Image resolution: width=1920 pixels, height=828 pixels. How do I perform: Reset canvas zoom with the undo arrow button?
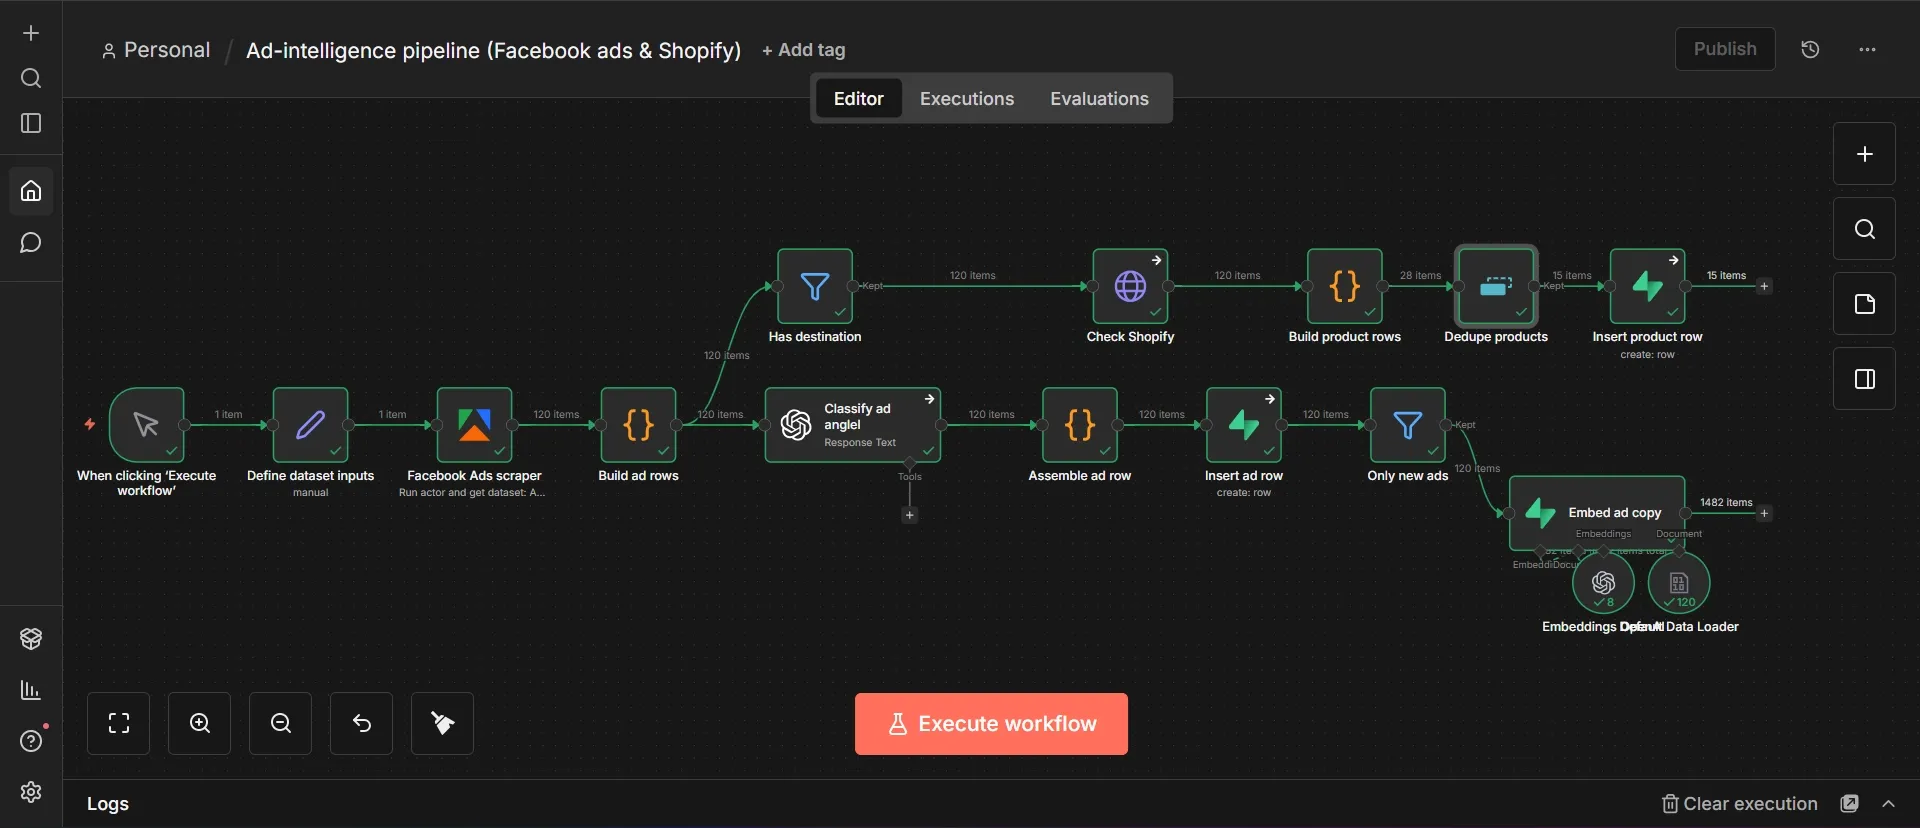362,723
